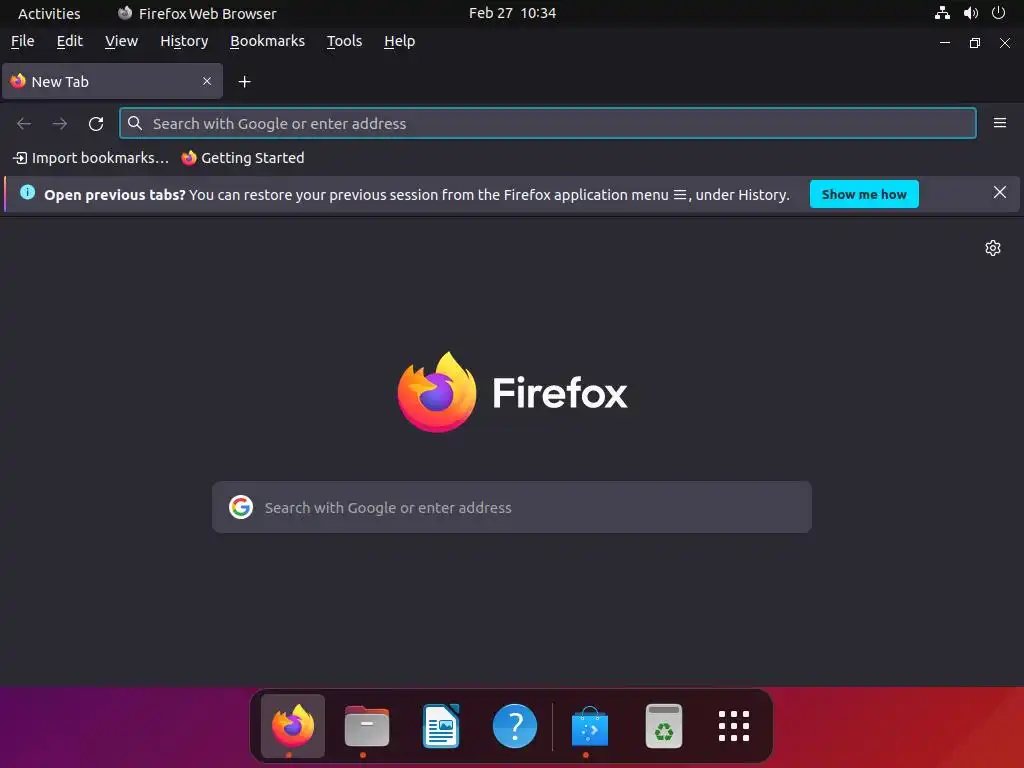Open the volume indicator
Image resolution: width=1024 pixels, height=768 pixels.
click(970, 13)
